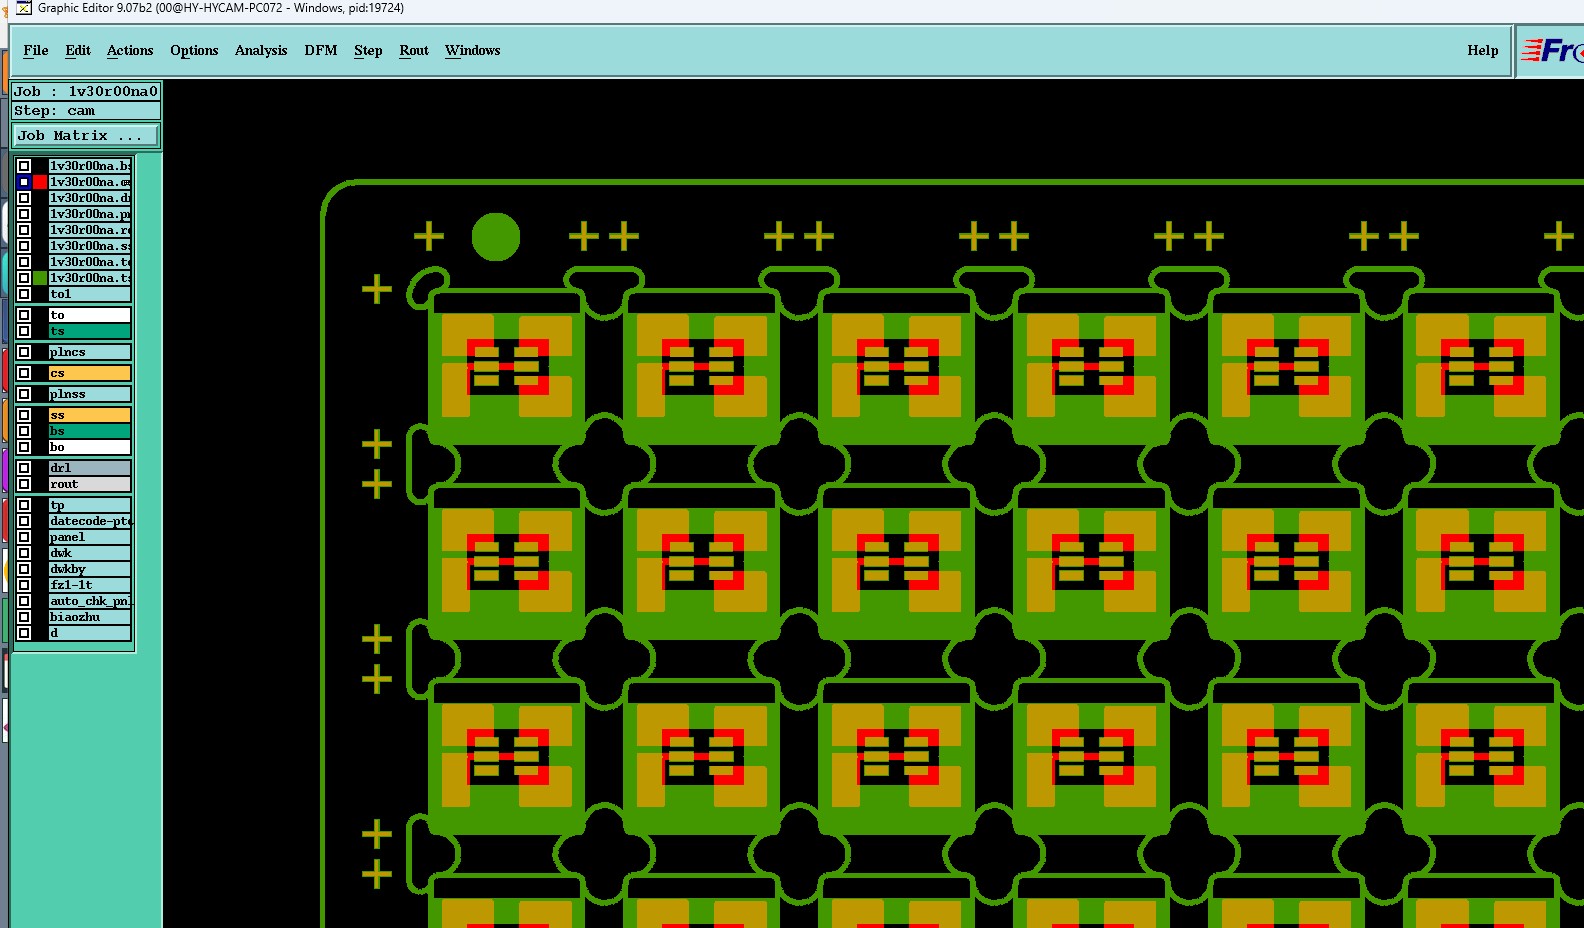This screenshot has width=1584, height=928.
Task: Open the Actions menu
Action: (130, 50)
